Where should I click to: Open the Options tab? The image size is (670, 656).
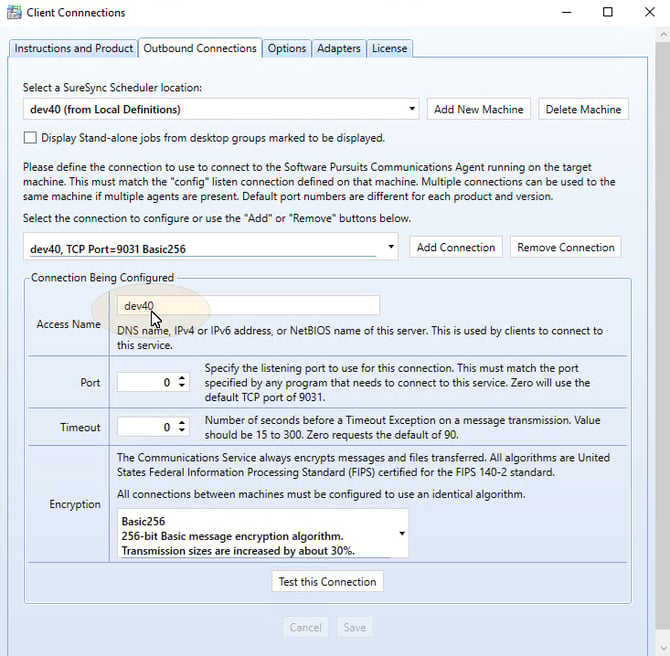click(x=287, y=48)
